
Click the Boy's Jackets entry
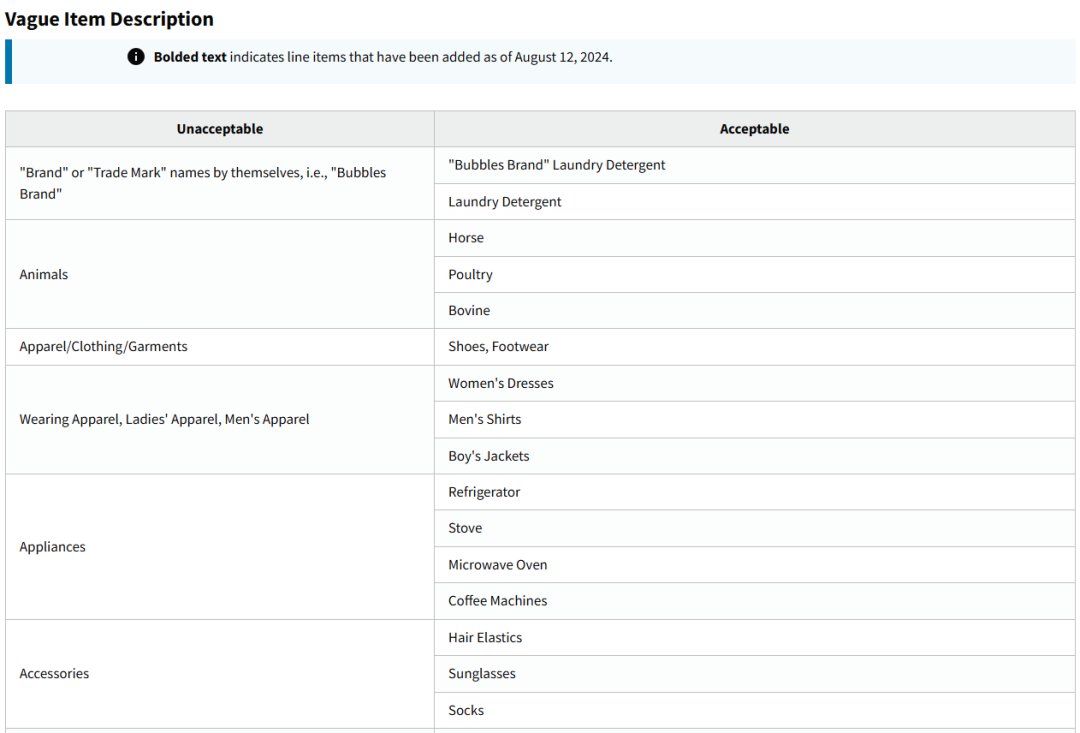click(488, 456)
